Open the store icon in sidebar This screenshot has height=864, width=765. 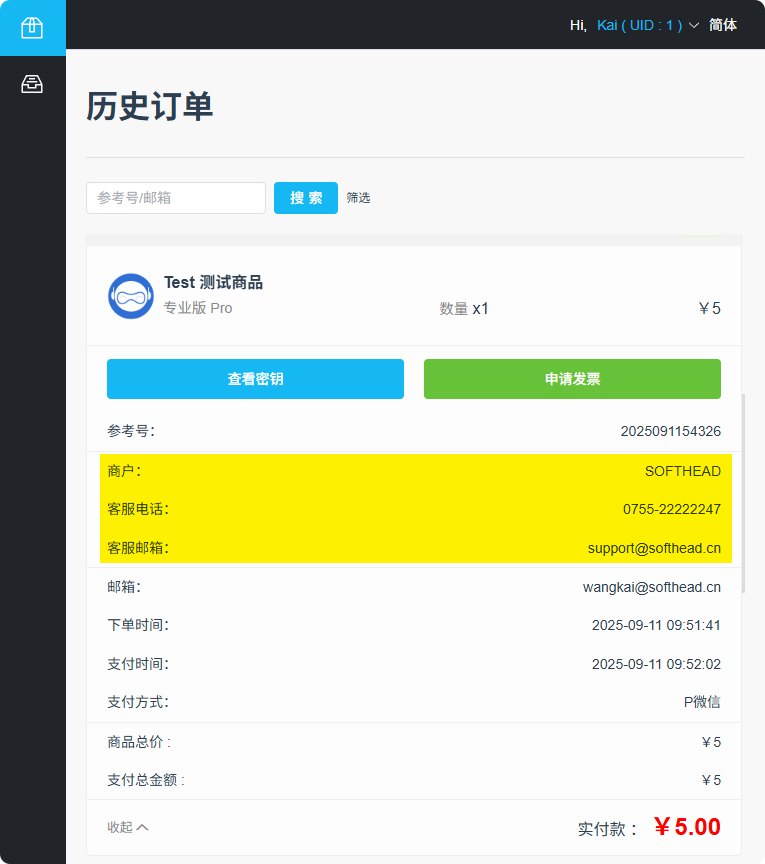coord(32,27)
